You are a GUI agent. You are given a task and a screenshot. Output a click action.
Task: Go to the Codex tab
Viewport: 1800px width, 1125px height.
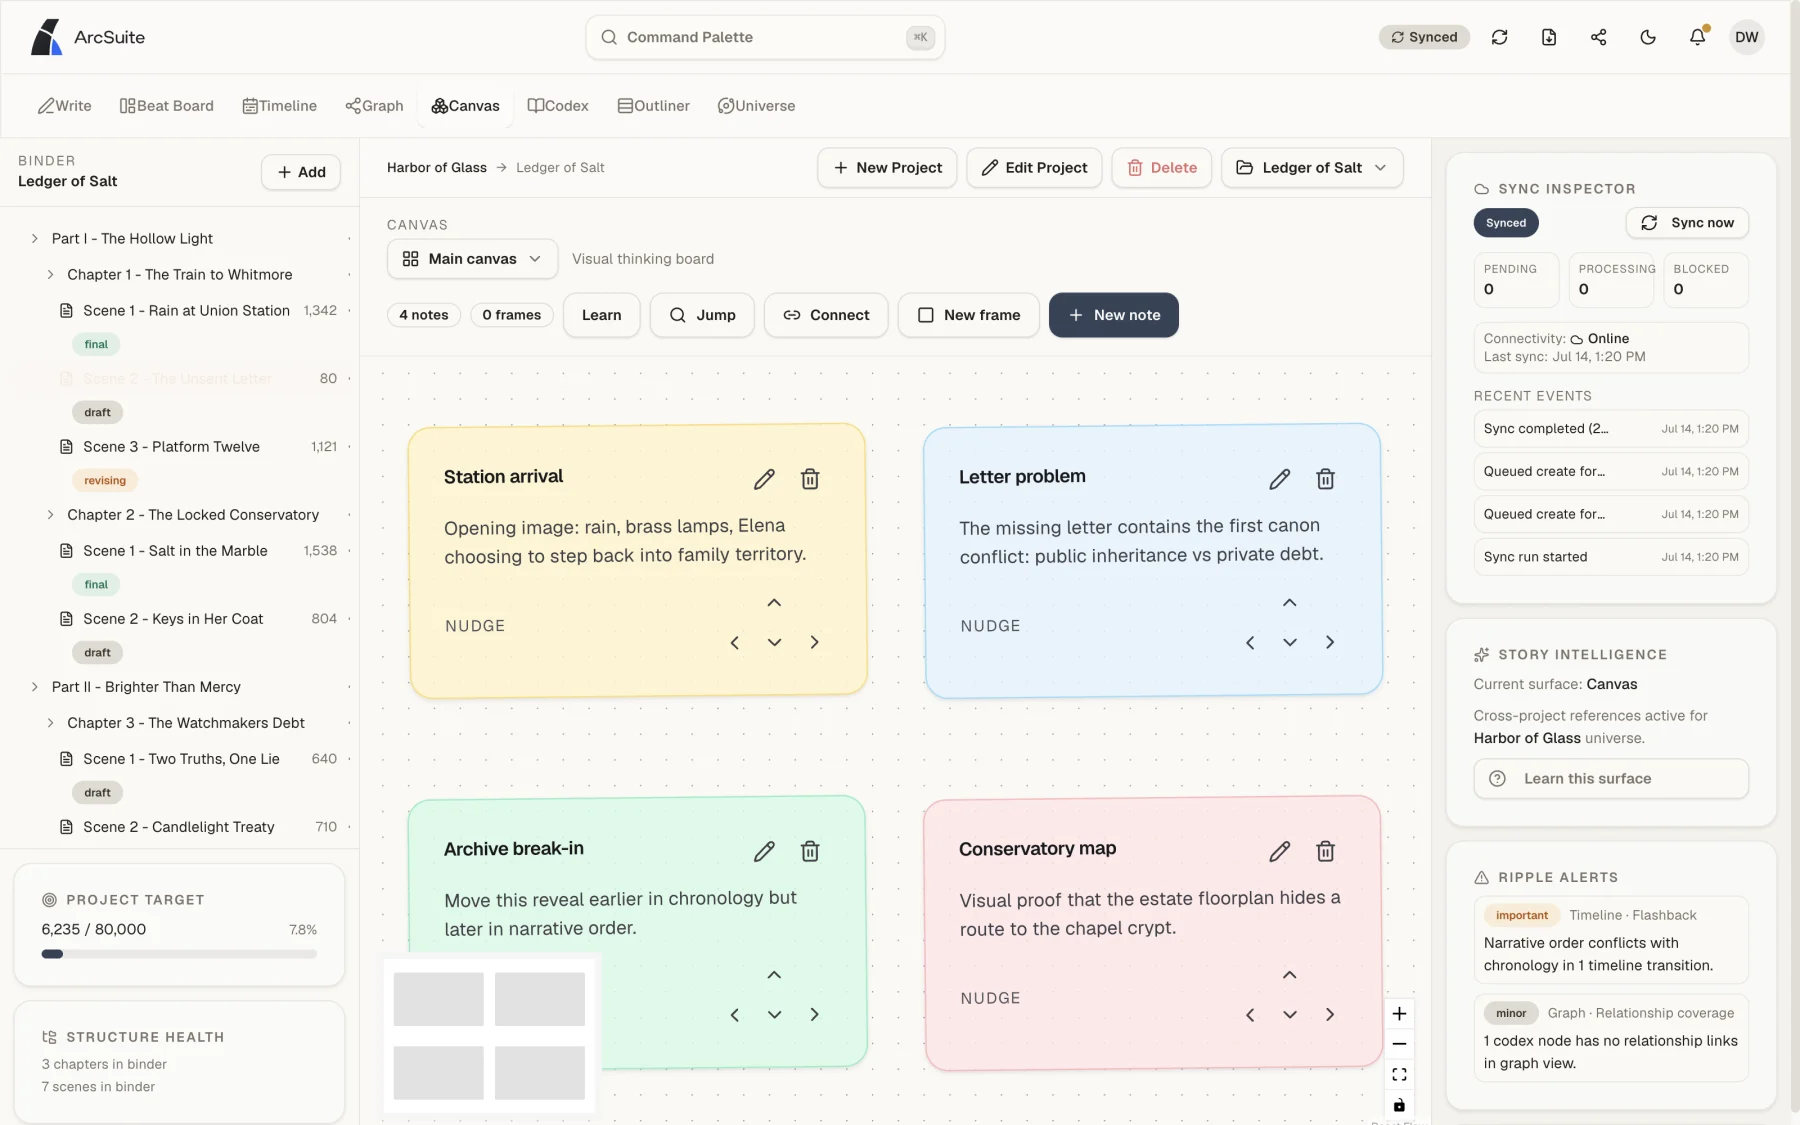558,106
